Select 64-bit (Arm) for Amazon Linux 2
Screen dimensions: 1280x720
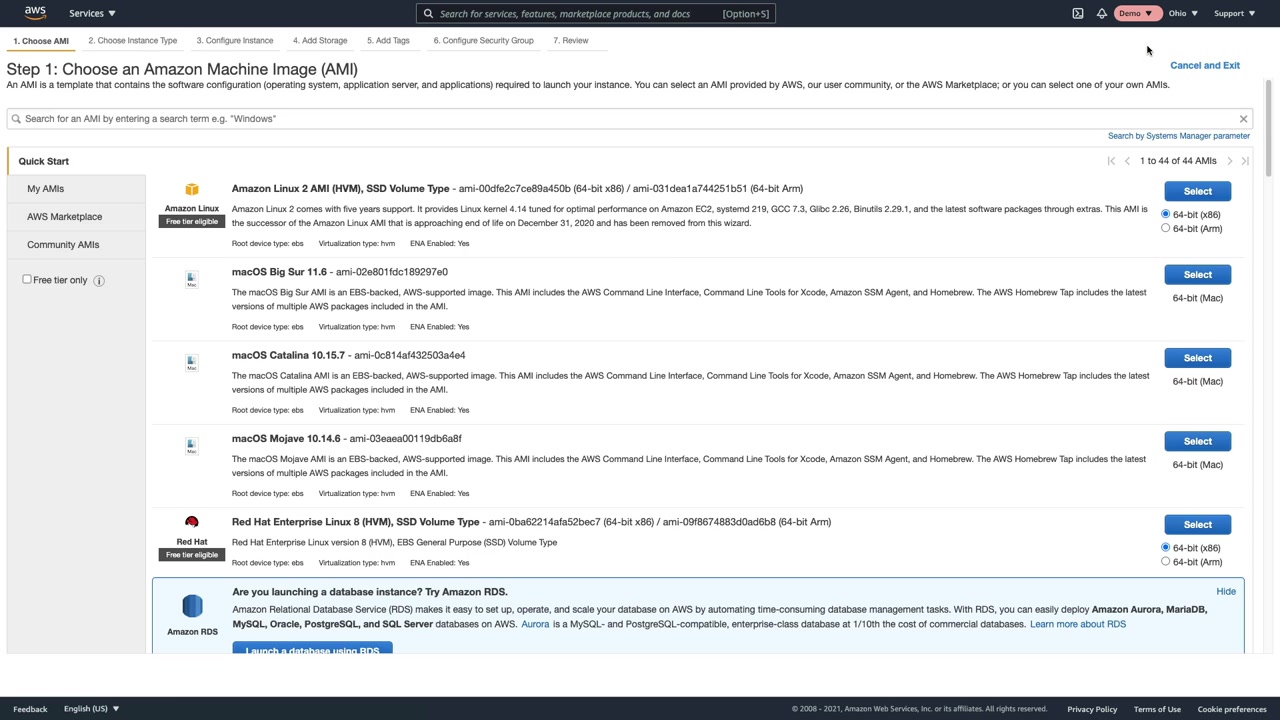tap(1165, 228)
